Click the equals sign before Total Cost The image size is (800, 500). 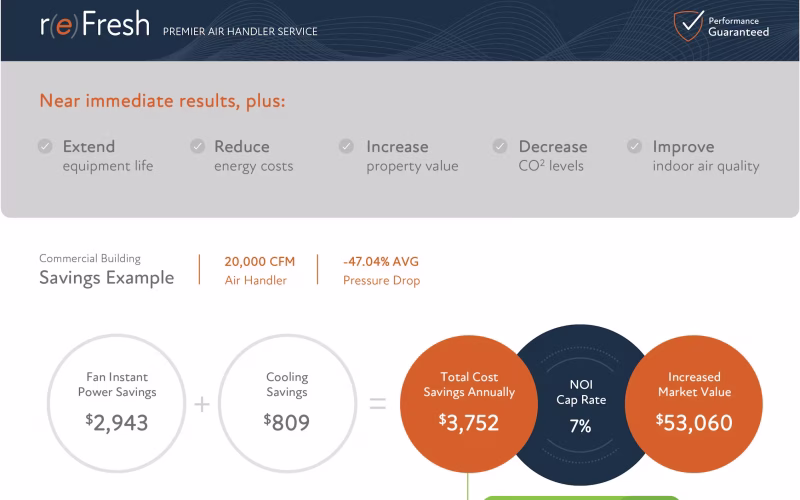378,404
